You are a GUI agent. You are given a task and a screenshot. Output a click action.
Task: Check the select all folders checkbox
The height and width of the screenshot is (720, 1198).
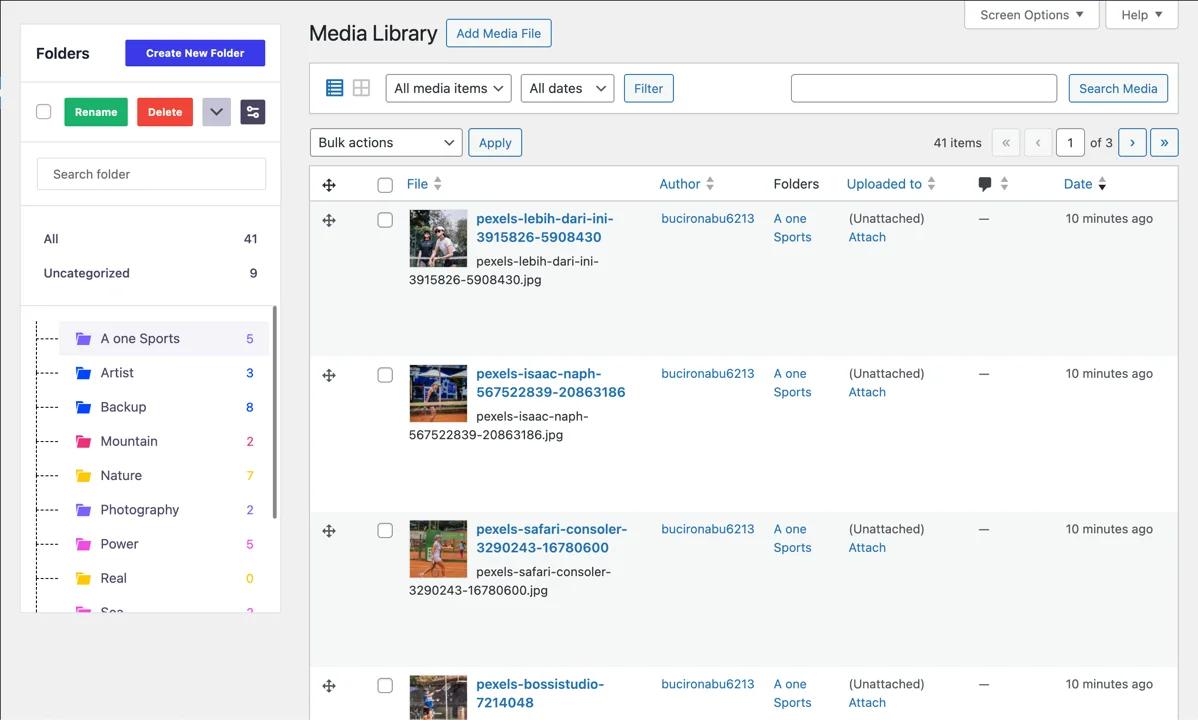pyautogui.click(x=44, y=112)
